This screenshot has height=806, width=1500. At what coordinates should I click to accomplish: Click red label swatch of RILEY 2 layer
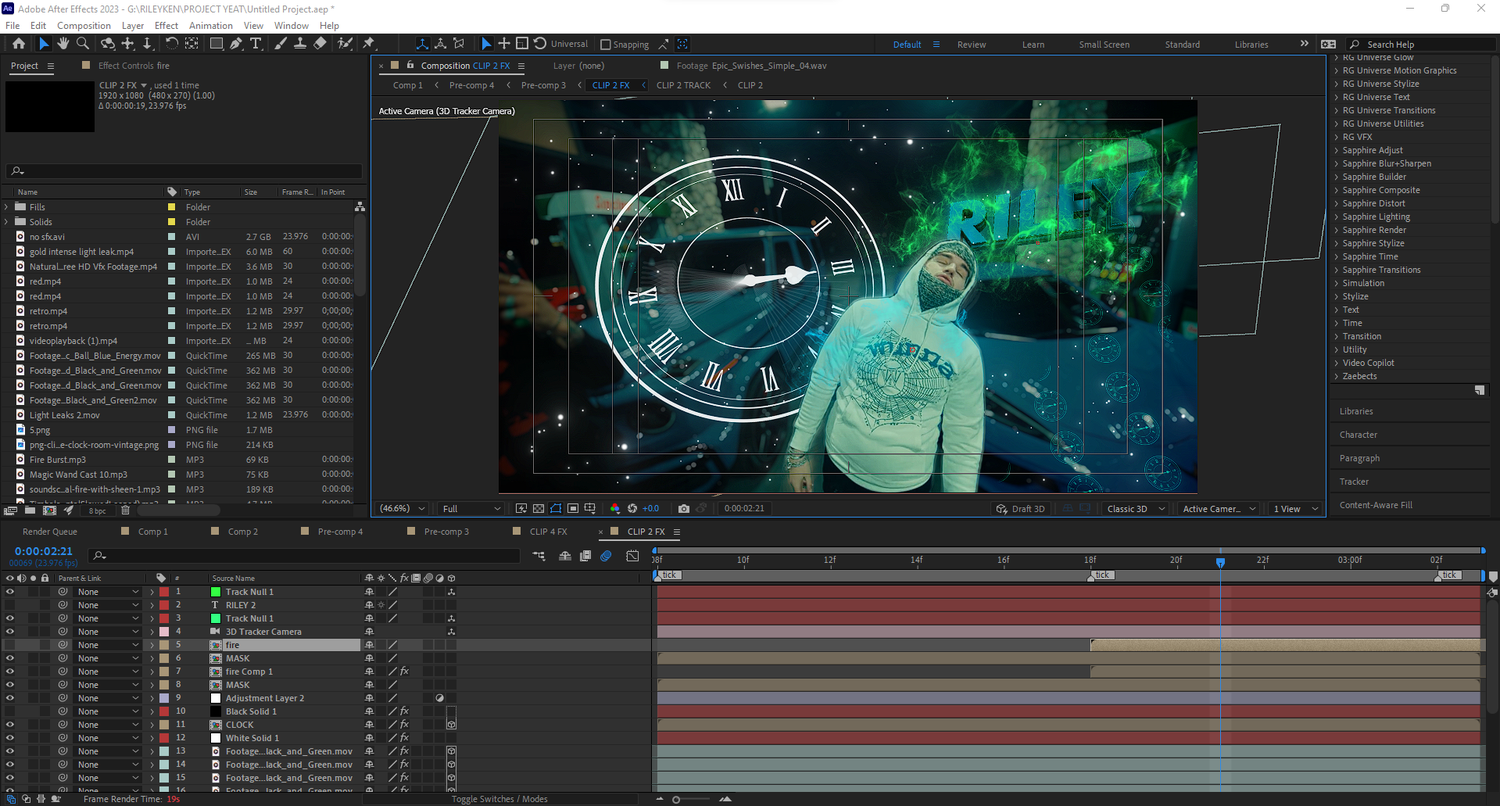164,605
